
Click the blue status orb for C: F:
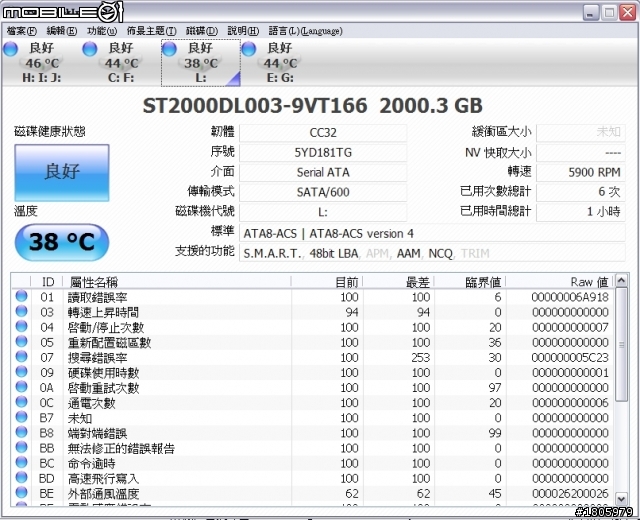click(90, 49)
